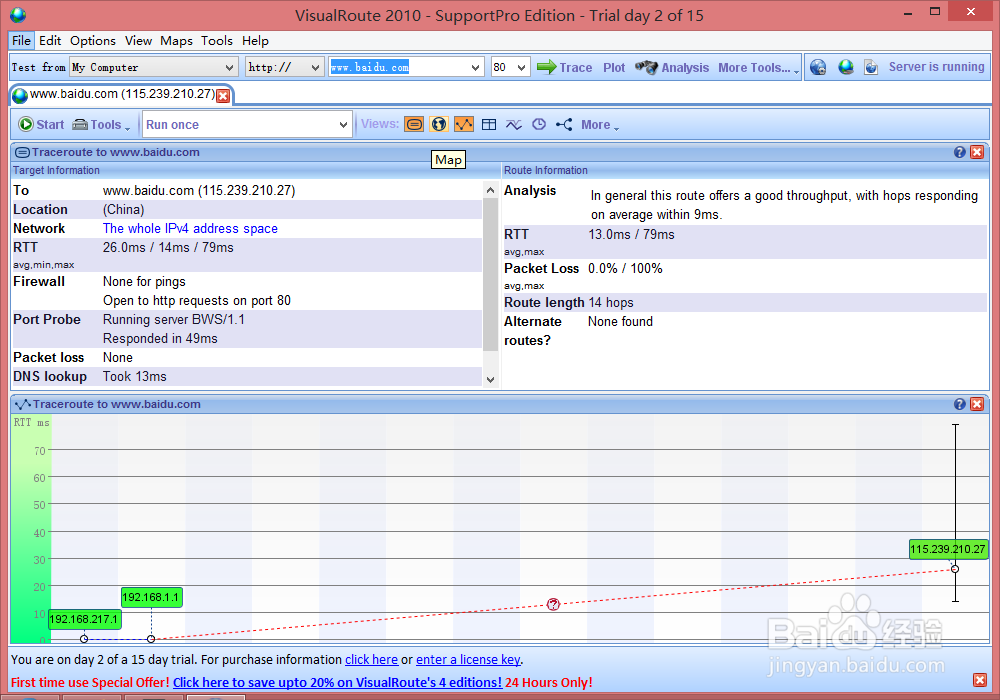Open The whole IPv4 address space link
Viewport: 1000px width, 700px height.
pos(190,228)
